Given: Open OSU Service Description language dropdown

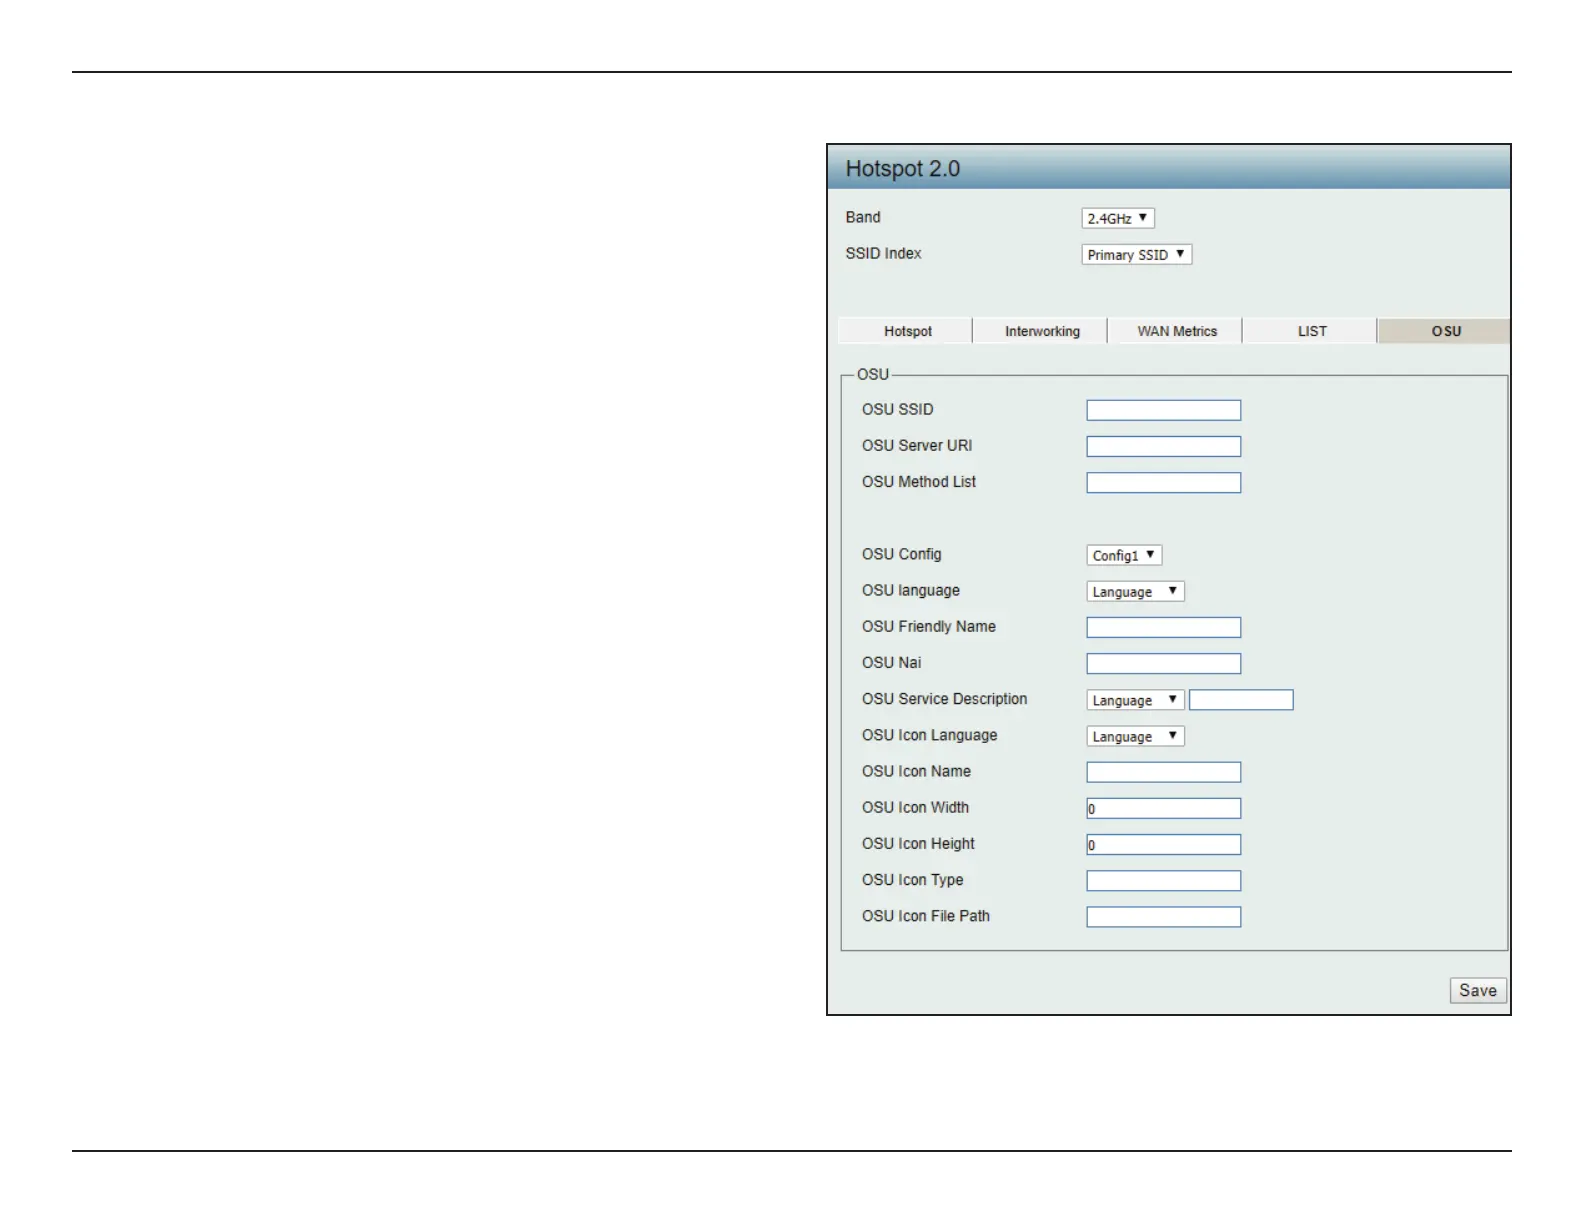Looking at the screenshot, I should [x=1135, y=700].
